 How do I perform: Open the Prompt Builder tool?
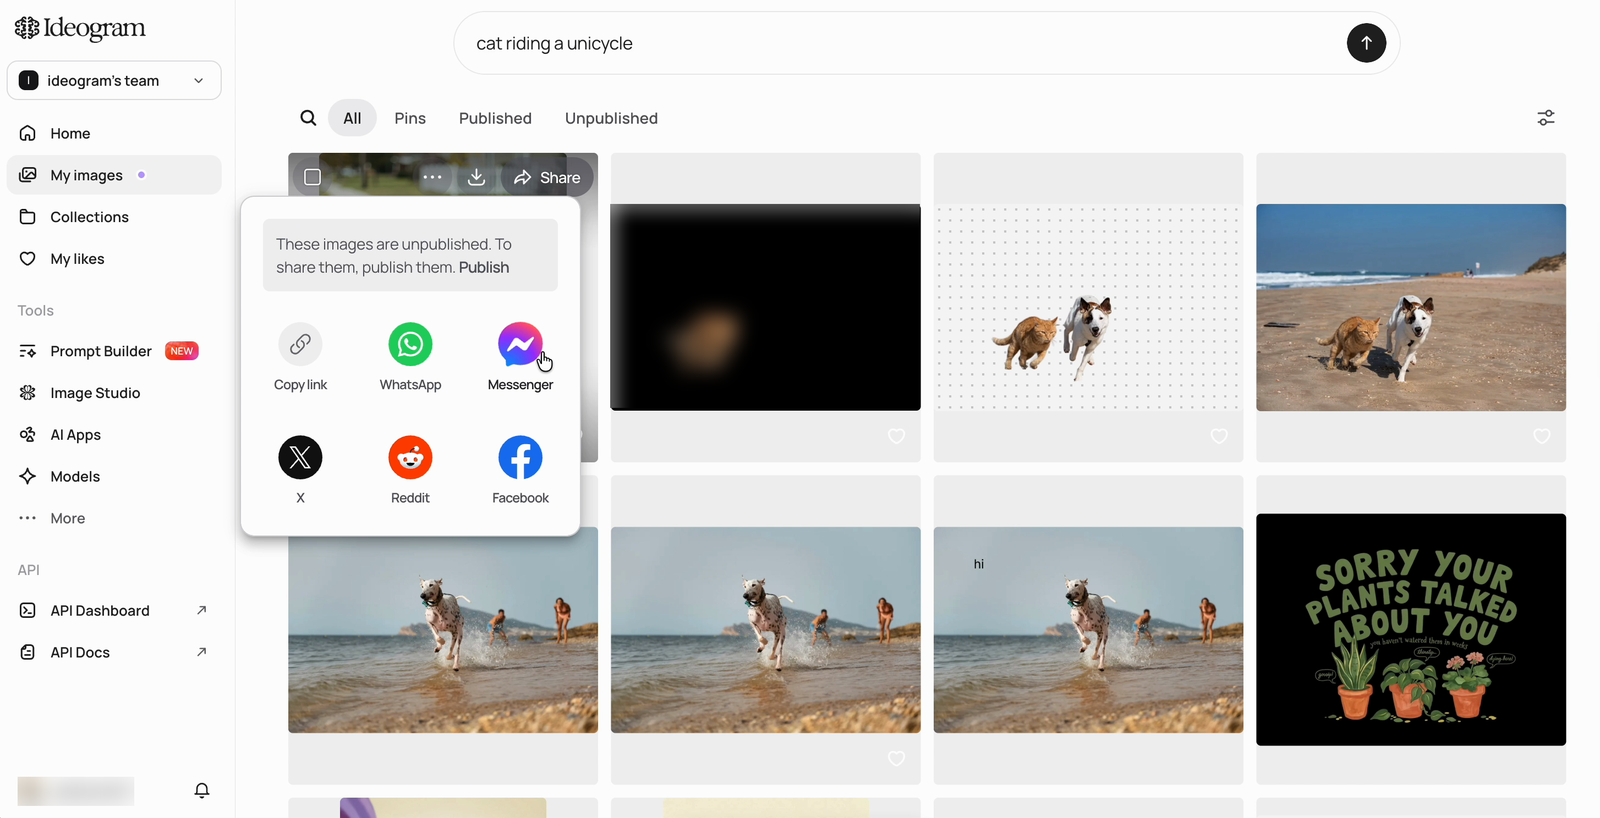click(x=114, y=351)
